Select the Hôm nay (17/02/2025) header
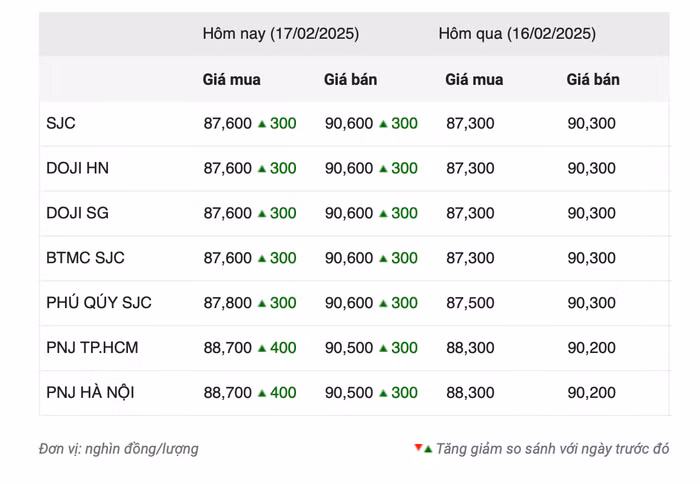 (x=280, y=34)
